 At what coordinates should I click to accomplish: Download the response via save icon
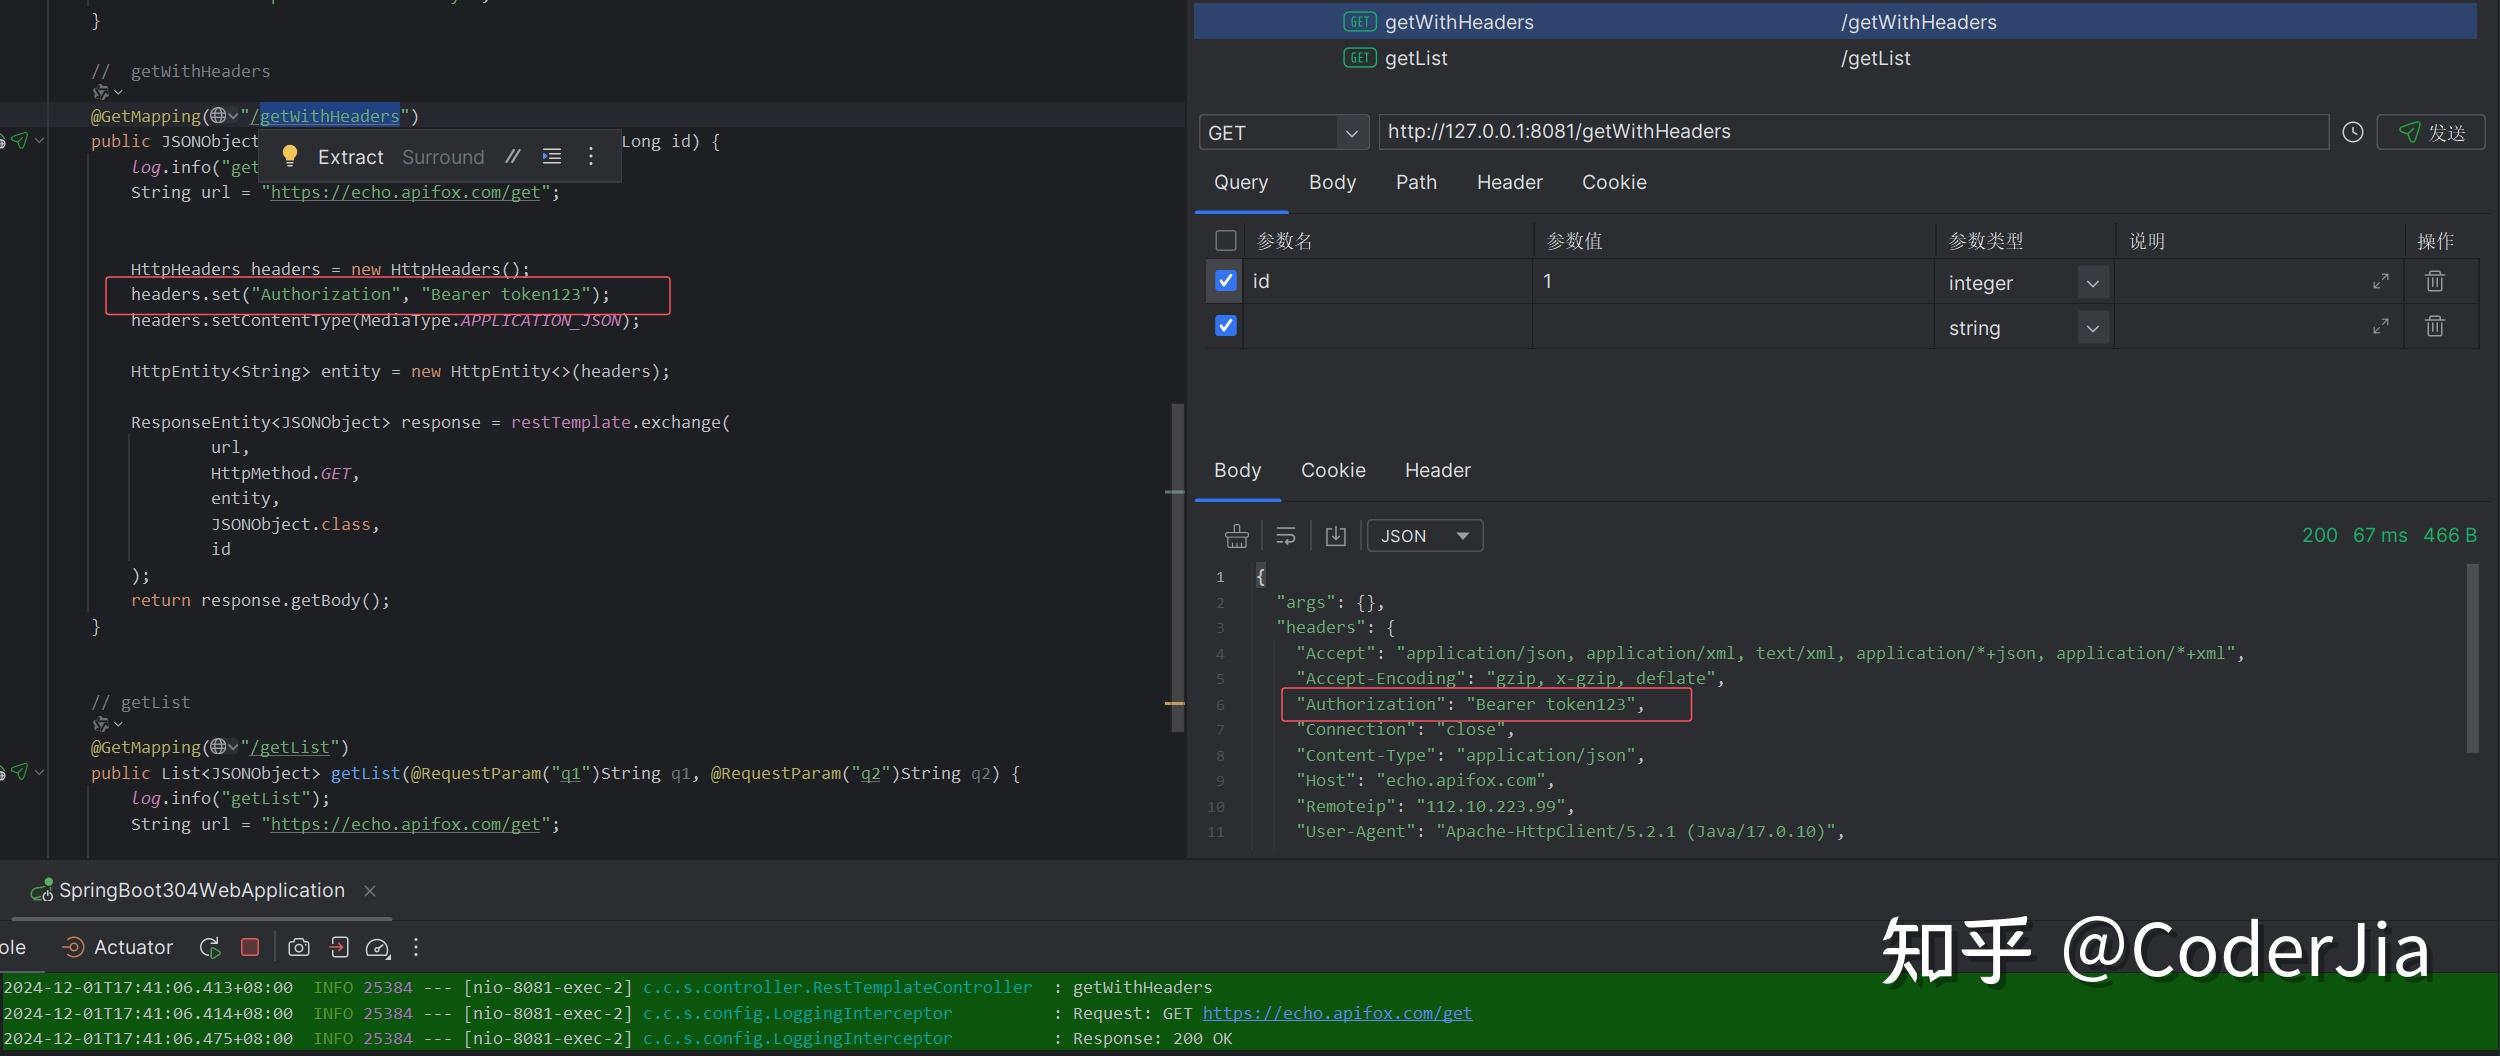(1335, 536)
